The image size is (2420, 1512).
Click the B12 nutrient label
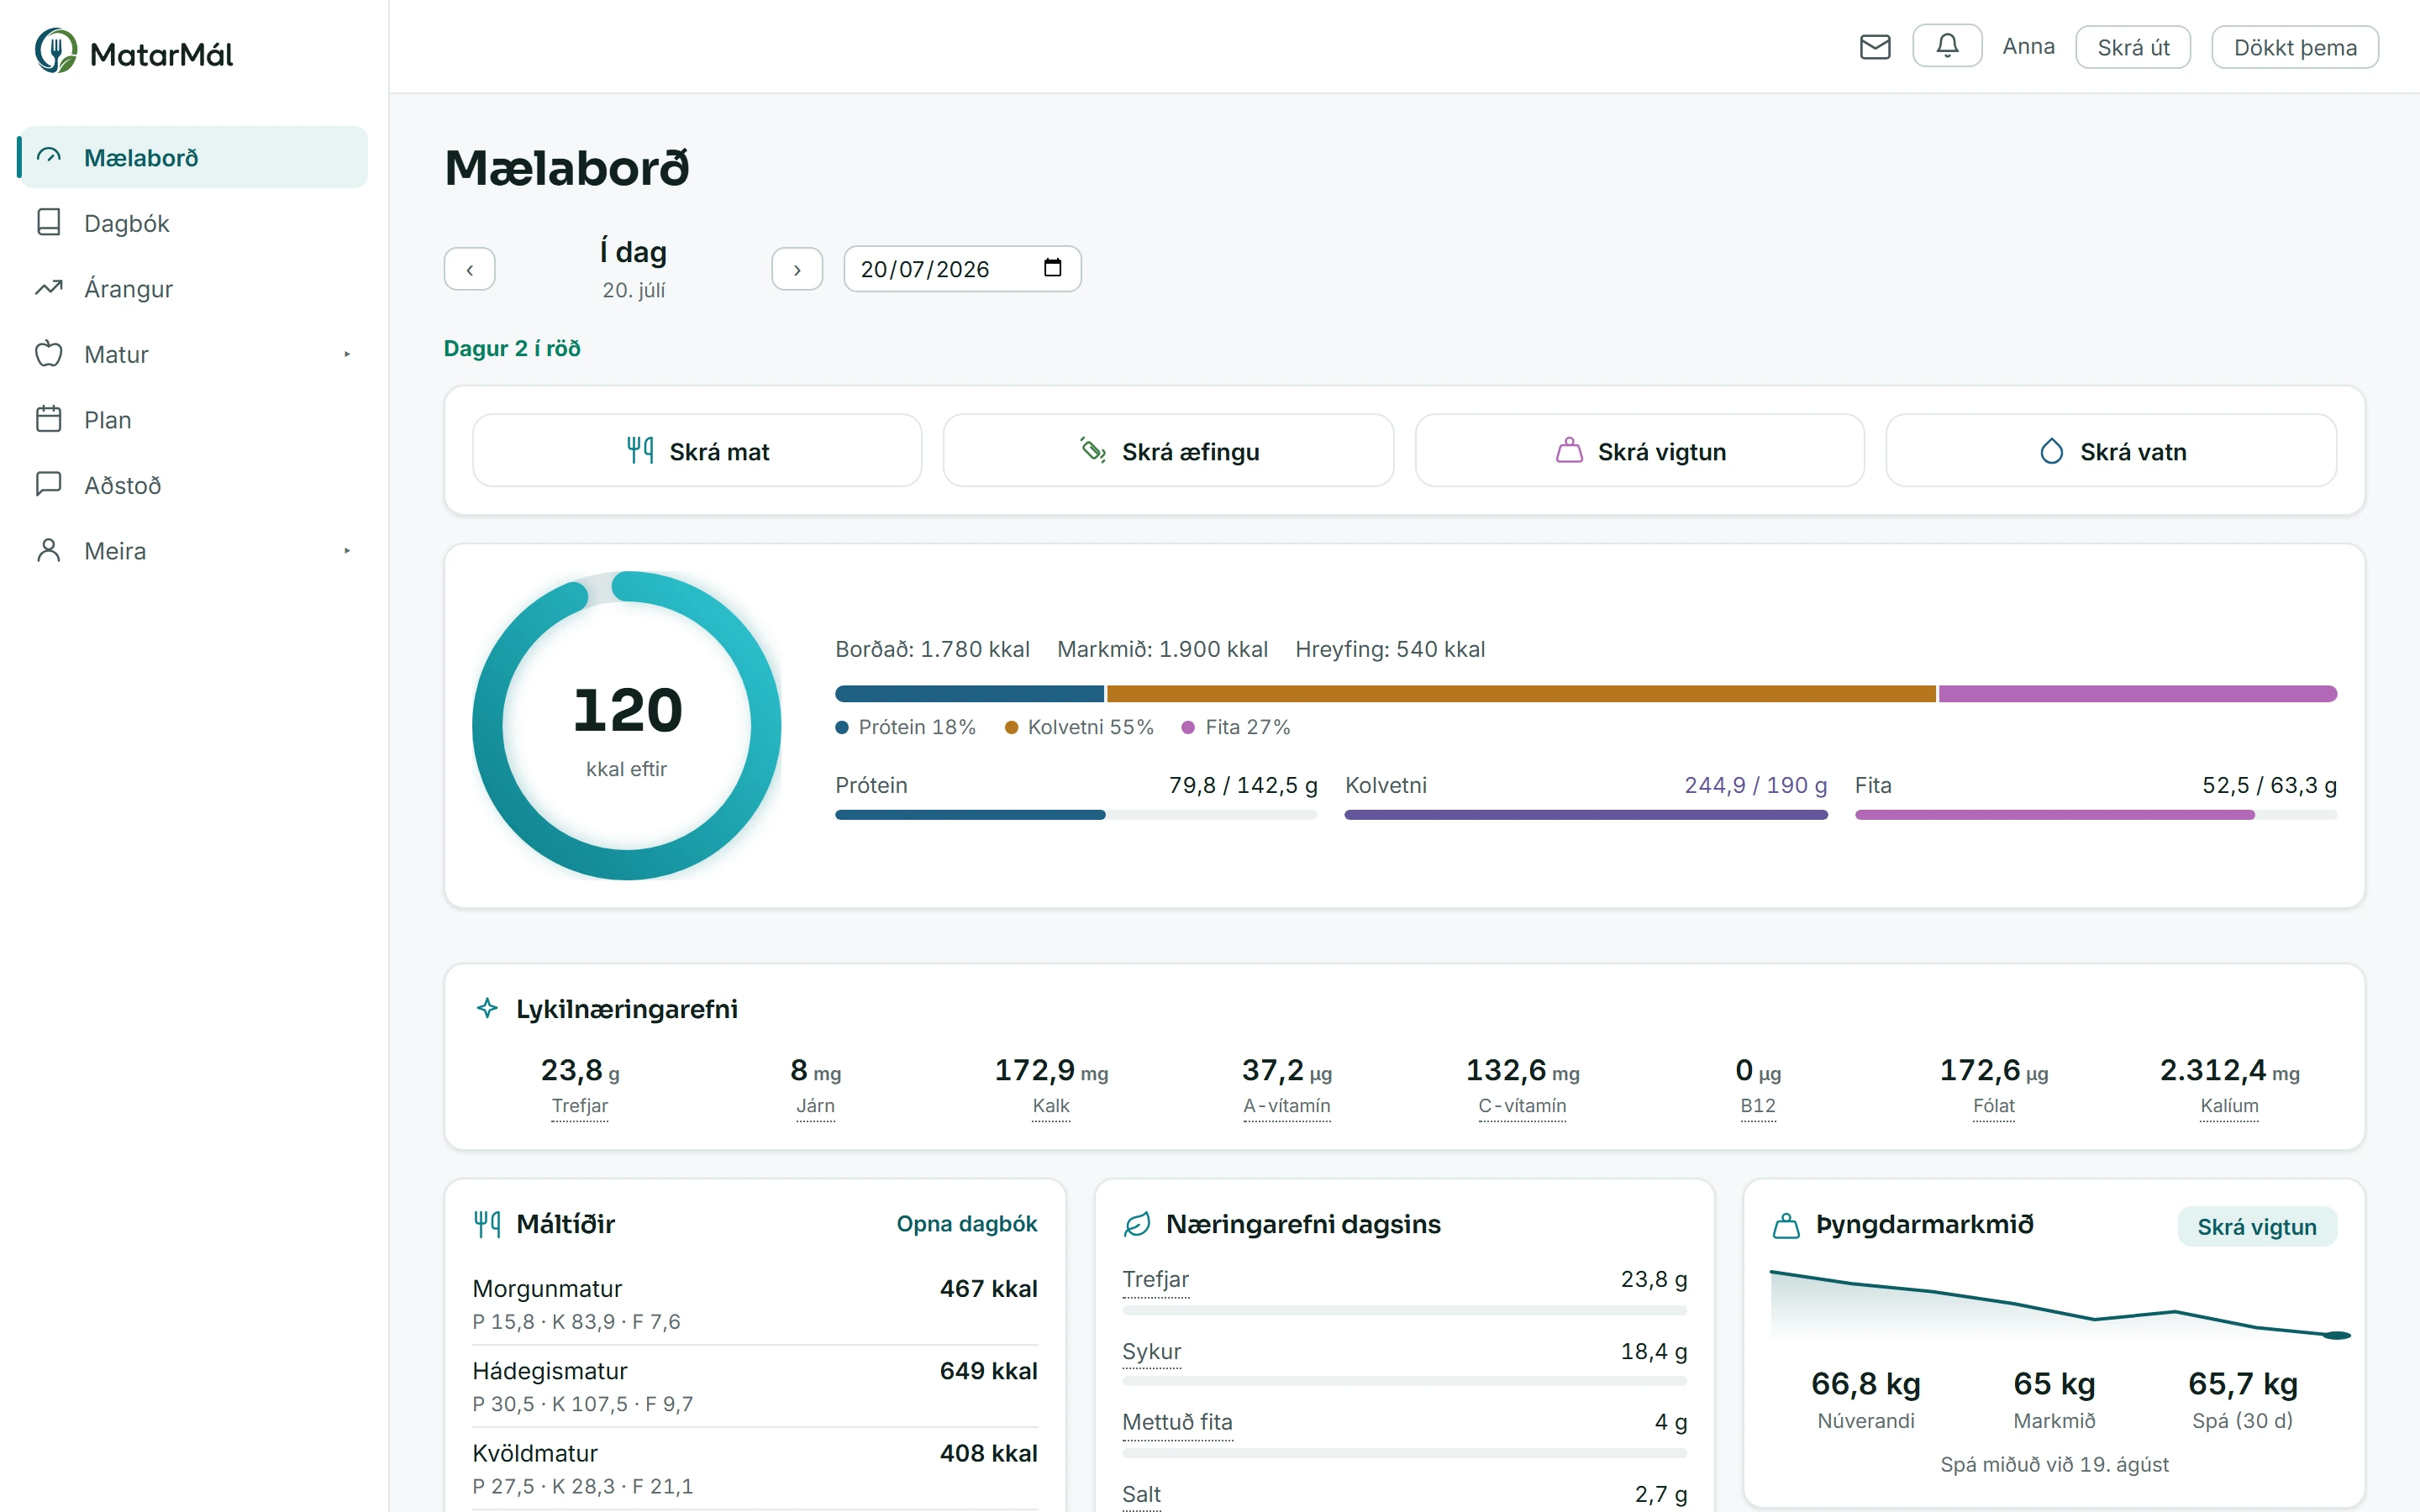1758,1106
